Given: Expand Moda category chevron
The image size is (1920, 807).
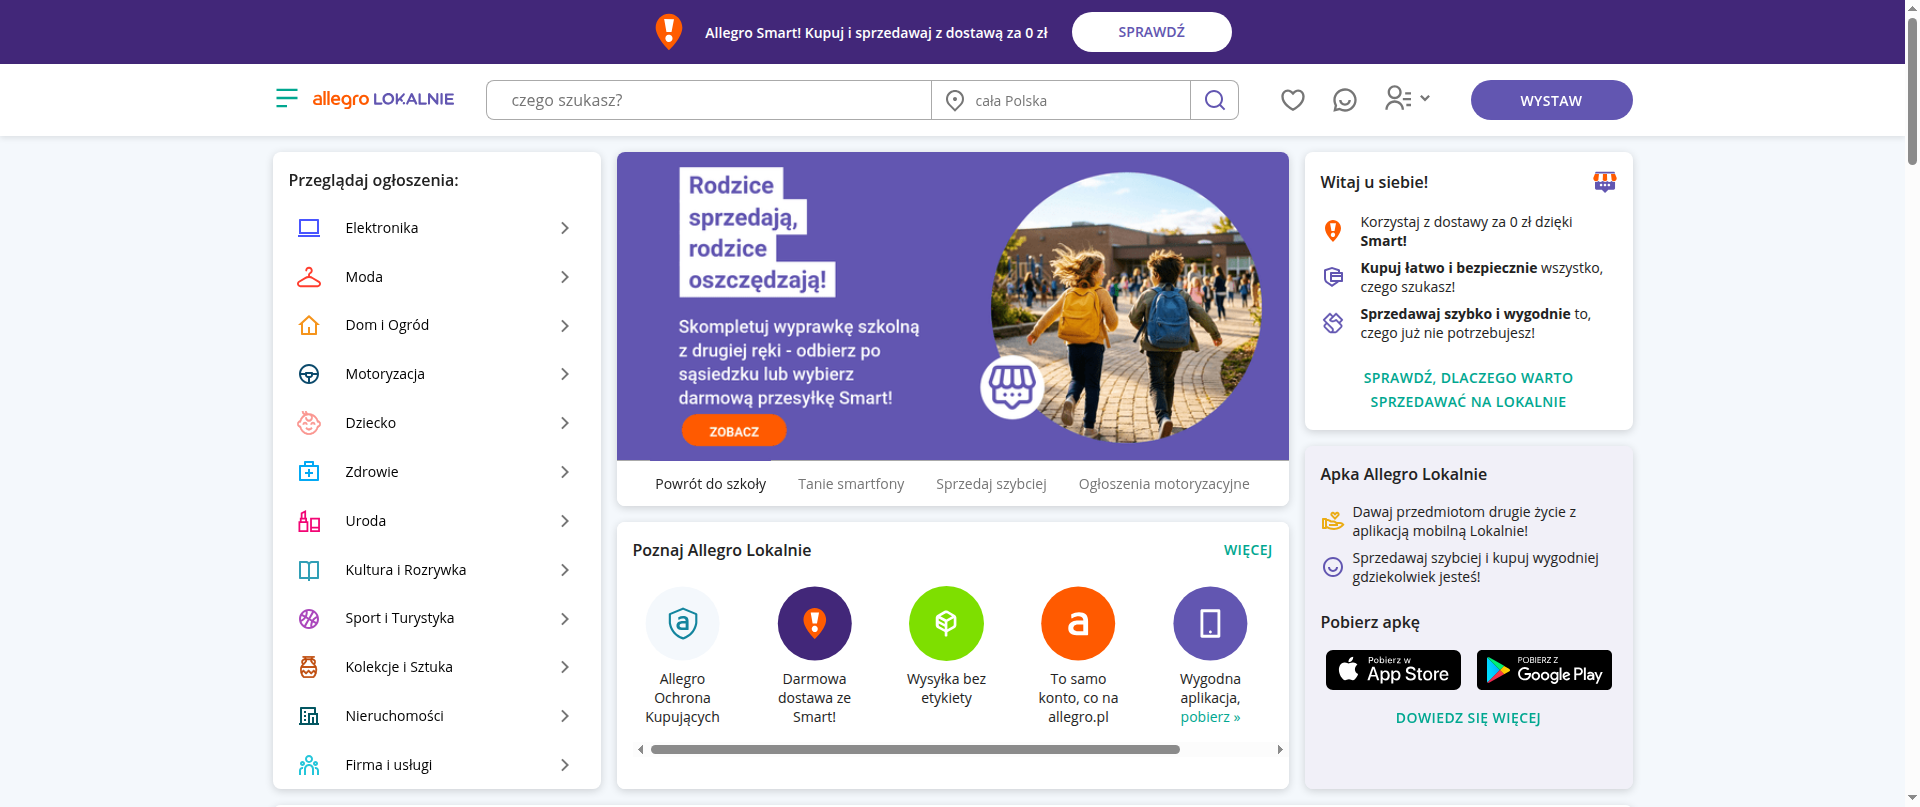Looking at the screenshot, I should [x=565, y=277].
